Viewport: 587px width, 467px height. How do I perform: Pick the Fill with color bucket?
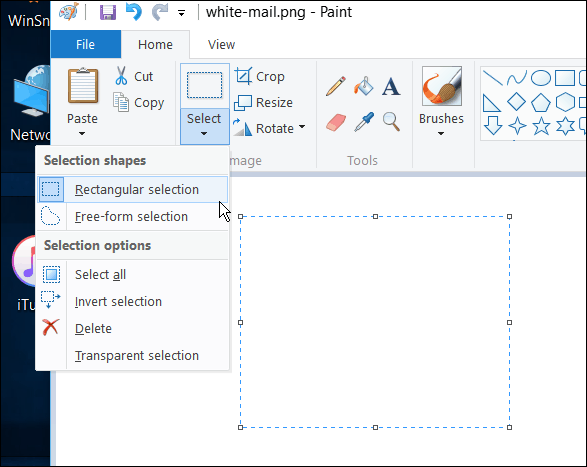point(364,87)
